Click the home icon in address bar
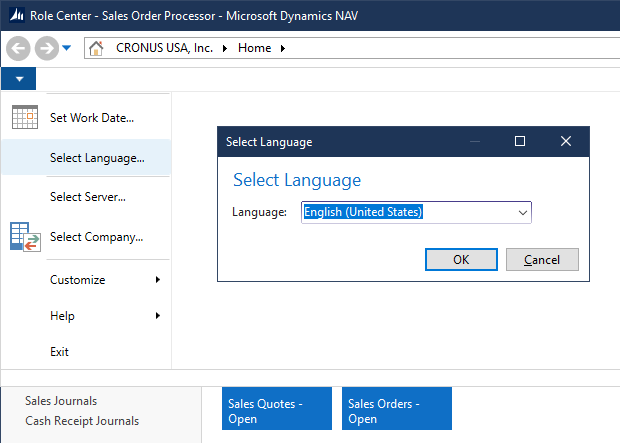 click(96, 48)
